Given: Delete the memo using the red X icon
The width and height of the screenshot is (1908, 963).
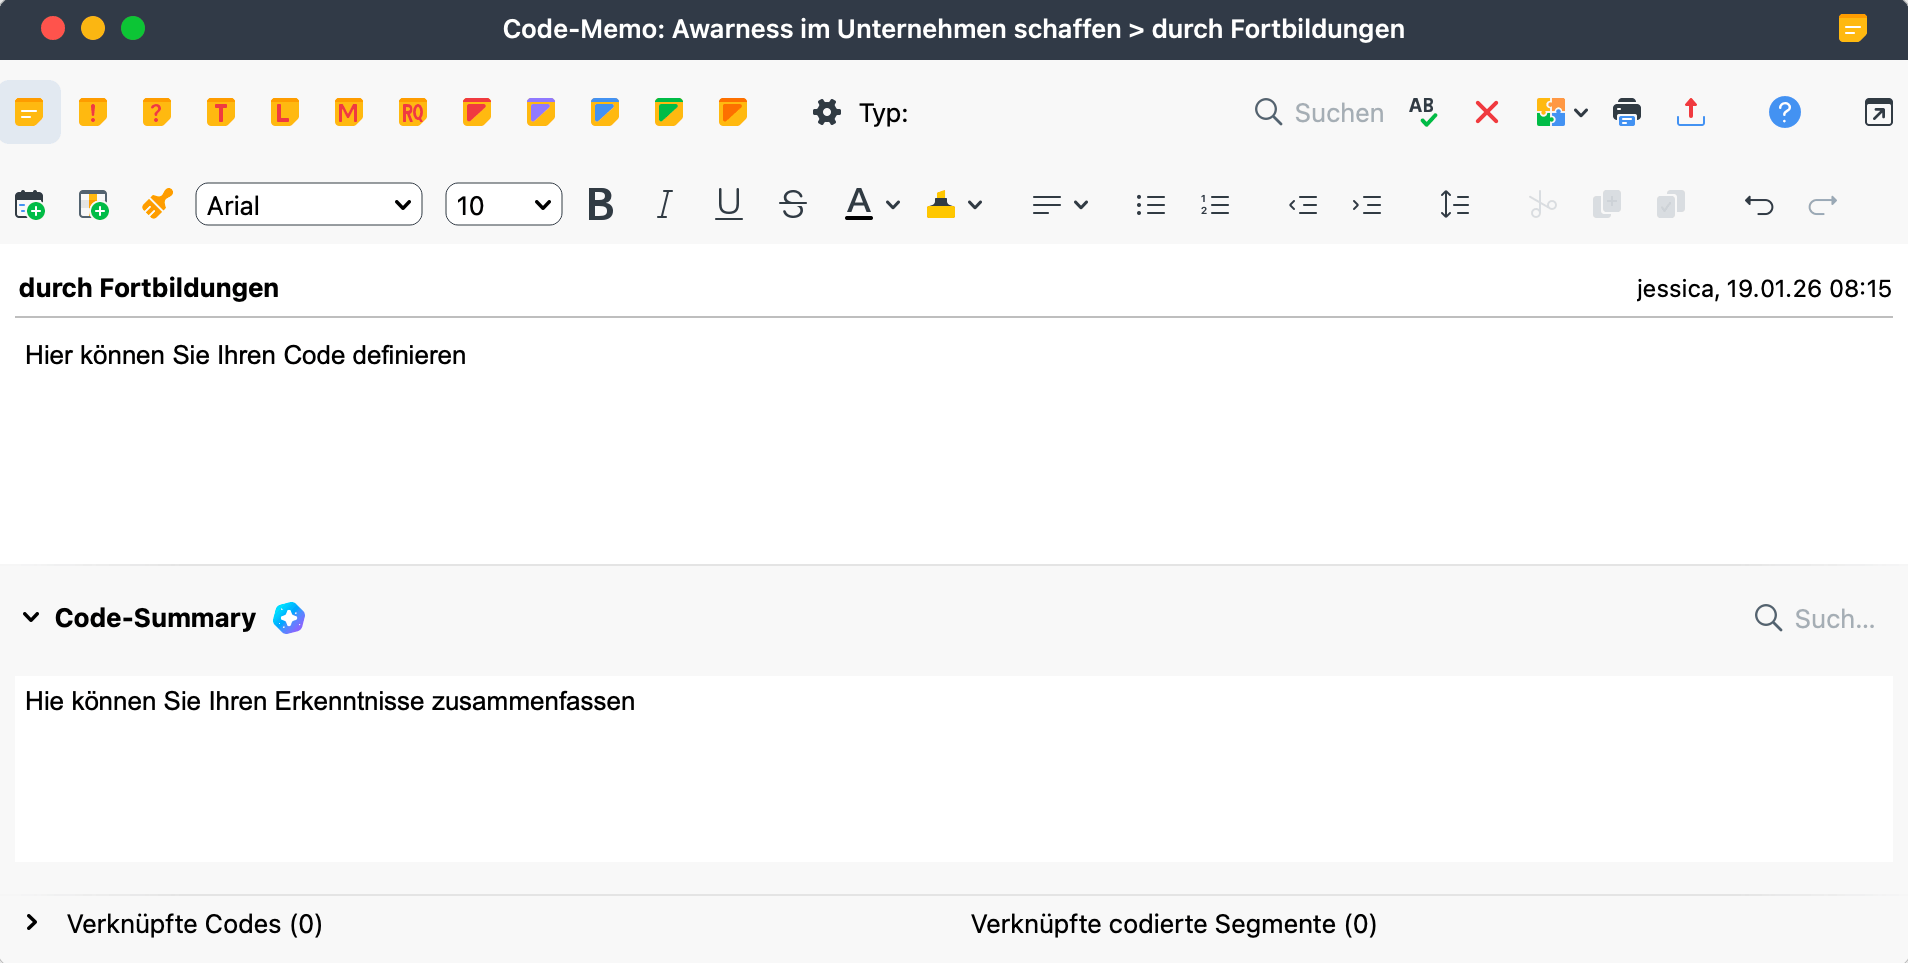Looking at the screenshot, I should 1486,112.
